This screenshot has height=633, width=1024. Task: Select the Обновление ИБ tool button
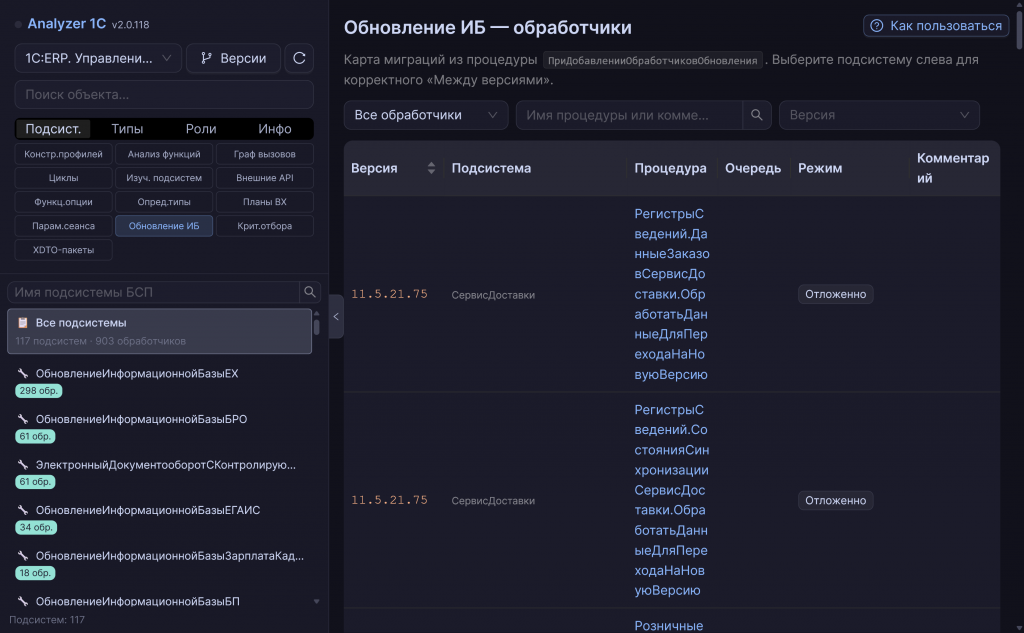coord(164,226)
